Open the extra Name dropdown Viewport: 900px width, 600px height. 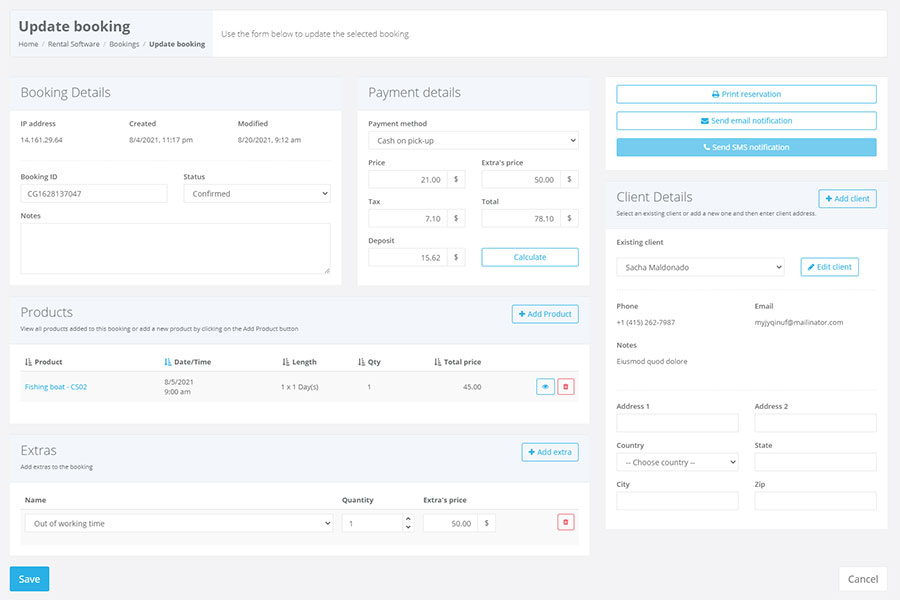[179, 523]
